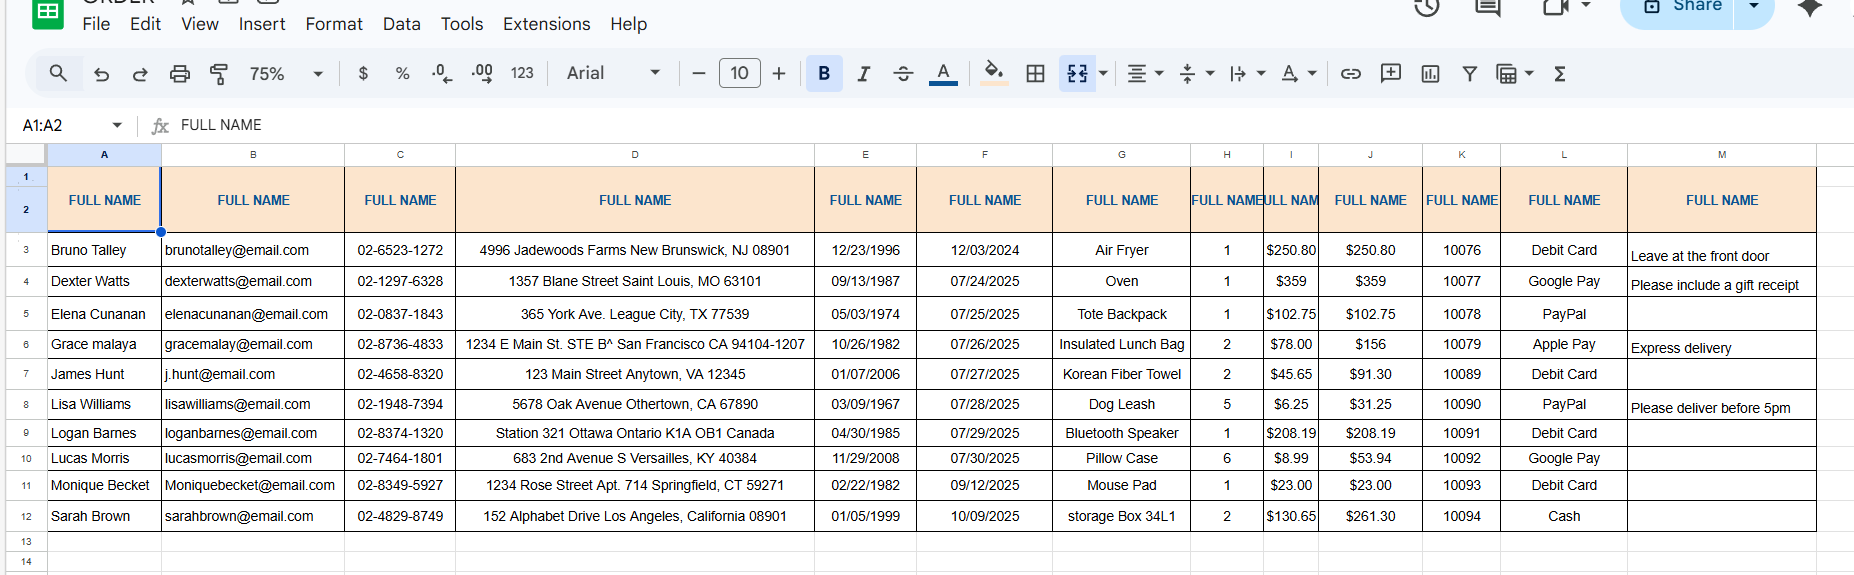The image size is (1854, 575).
Task: Toggle the Create a filter icon
Action: (1469, 73)
